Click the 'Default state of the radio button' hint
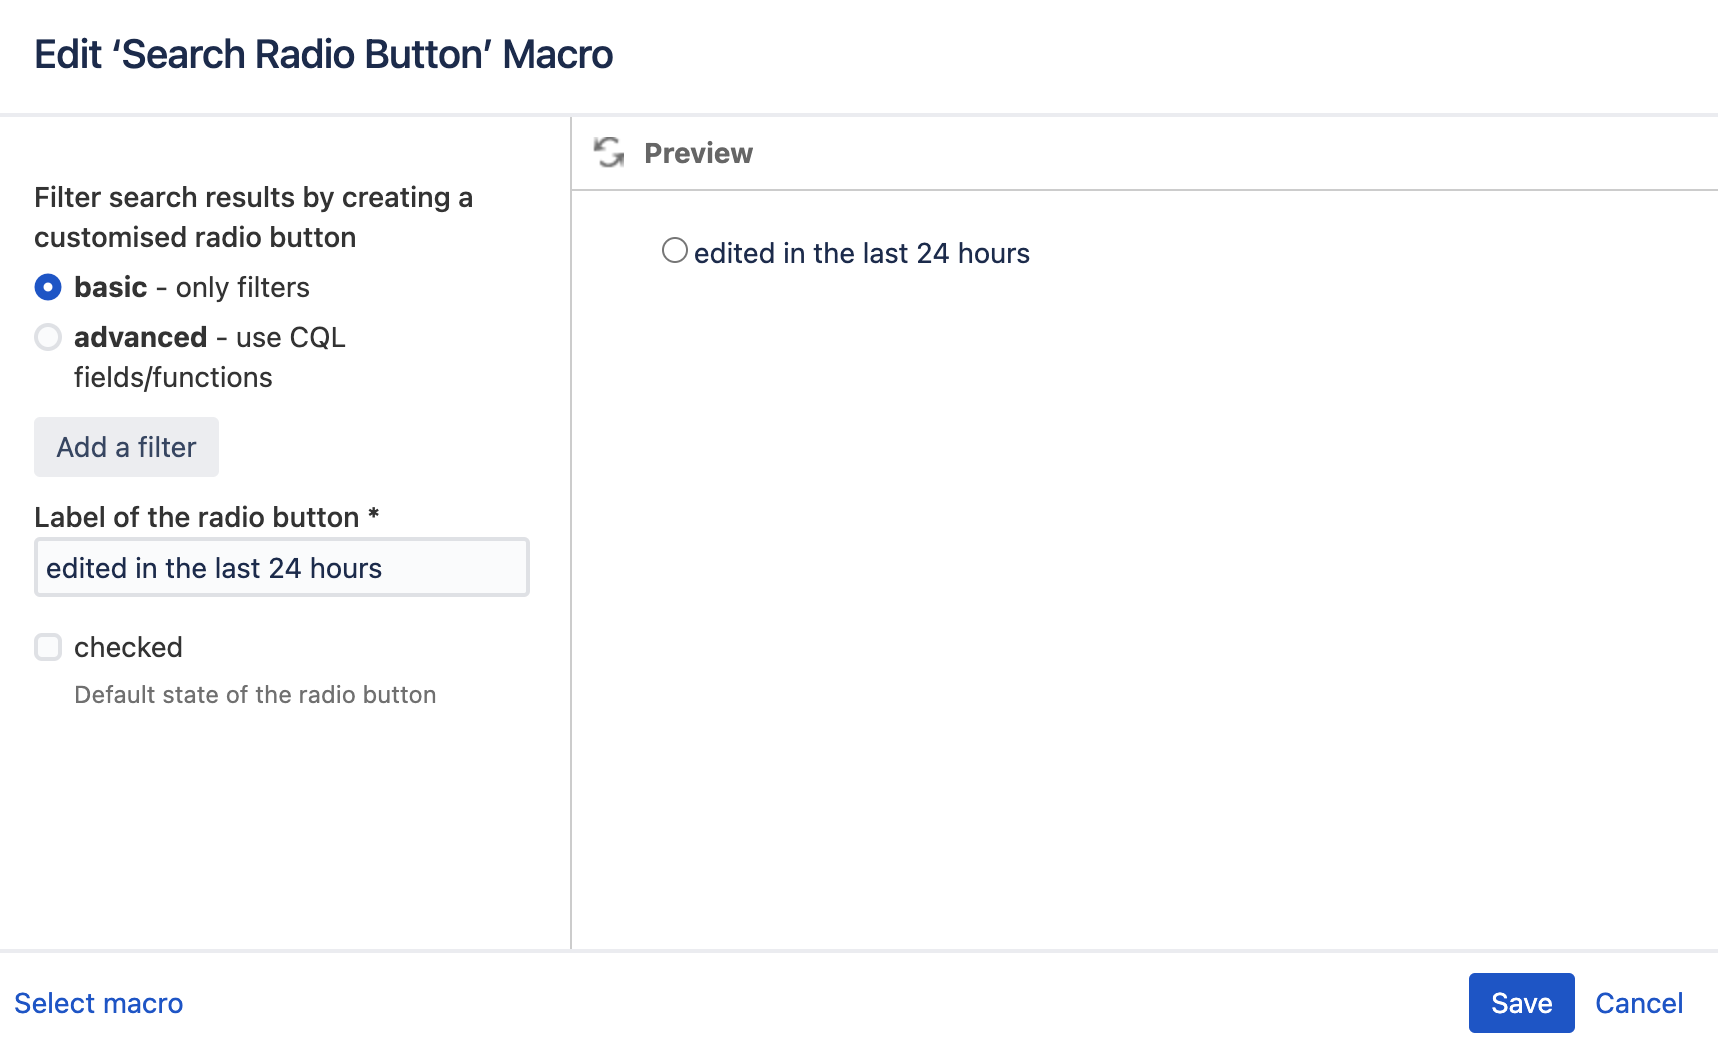This screenshot has width=1718, height=1050. coord(255,695)
